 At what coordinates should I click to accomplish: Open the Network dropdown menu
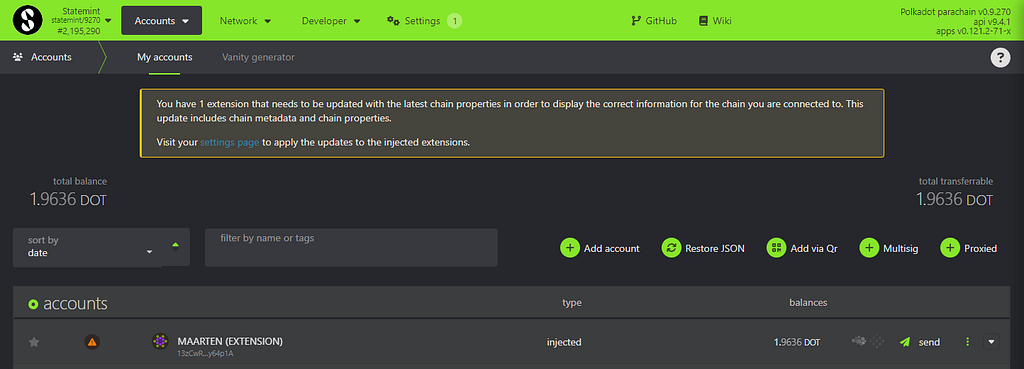coord(246,21)
